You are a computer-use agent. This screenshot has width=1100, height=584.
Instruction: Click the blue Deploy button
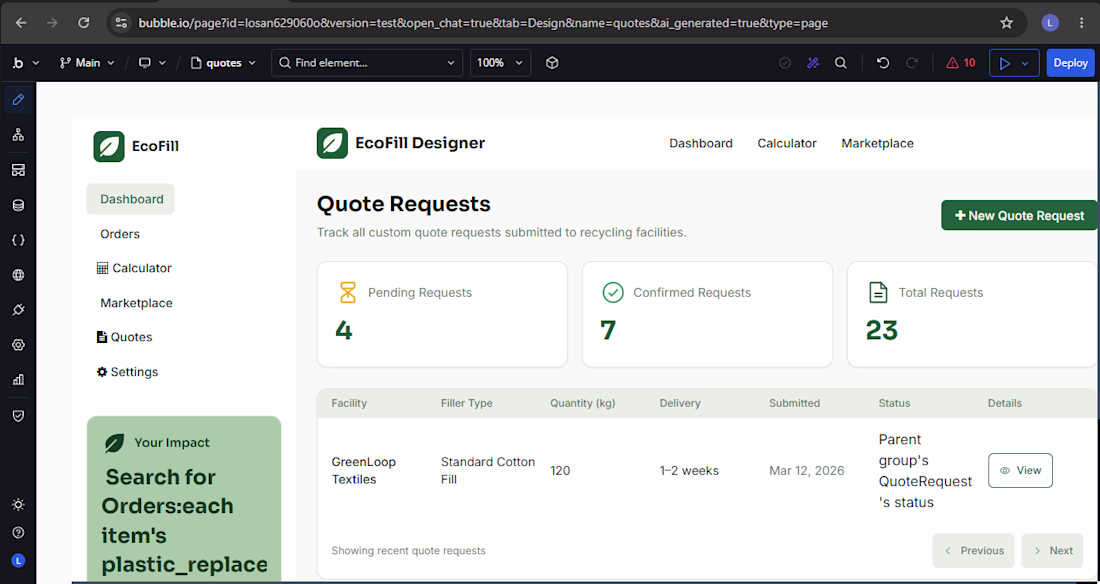(1071, 63)
